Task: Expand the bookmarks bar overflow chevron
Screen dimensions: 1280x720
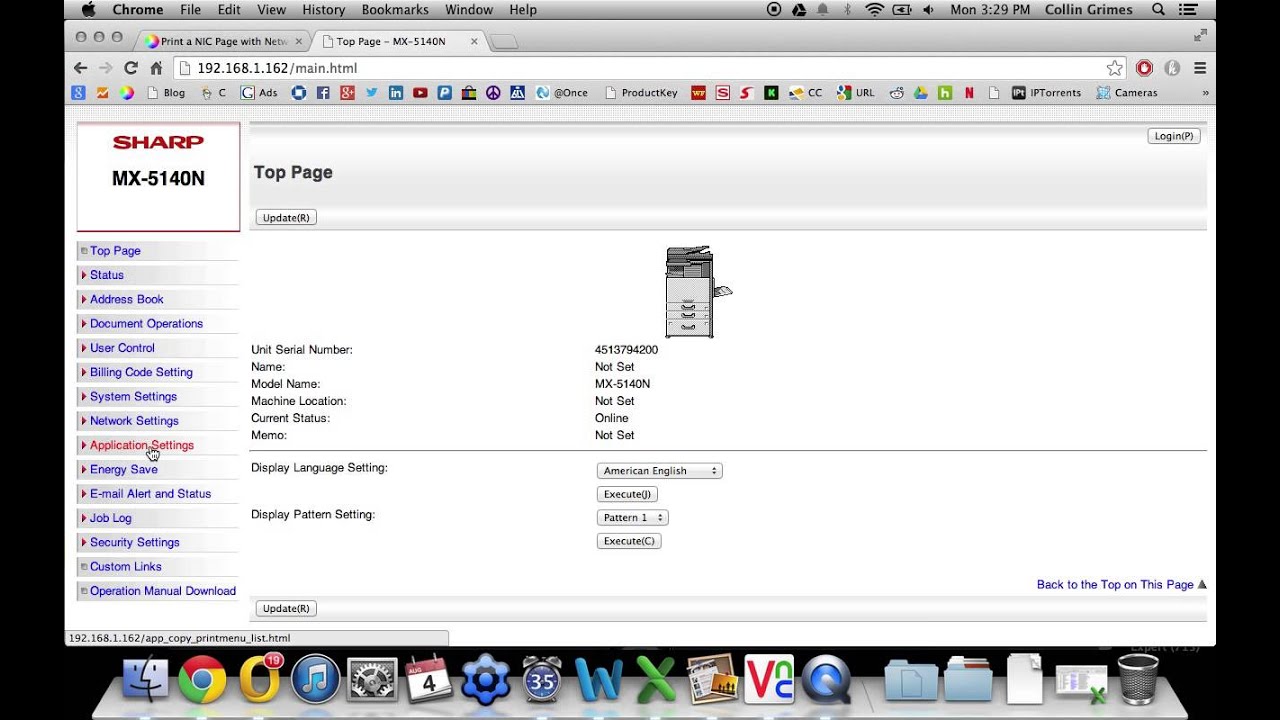Action: pos(1205,93)
